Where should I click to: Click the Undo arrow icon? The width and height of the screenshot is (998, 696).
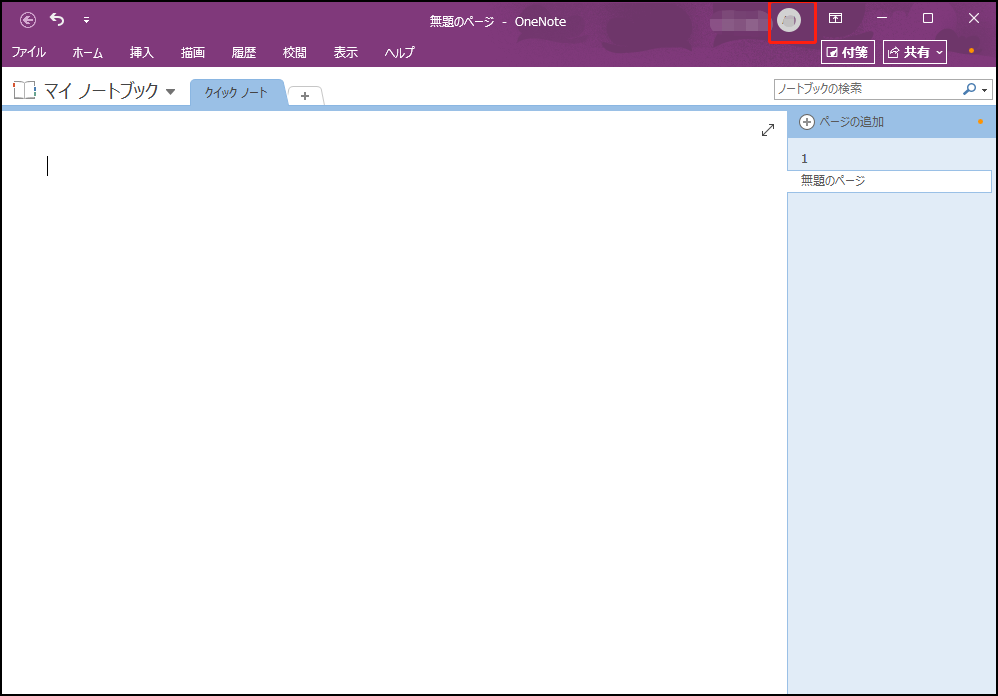[x=57, y=20]
